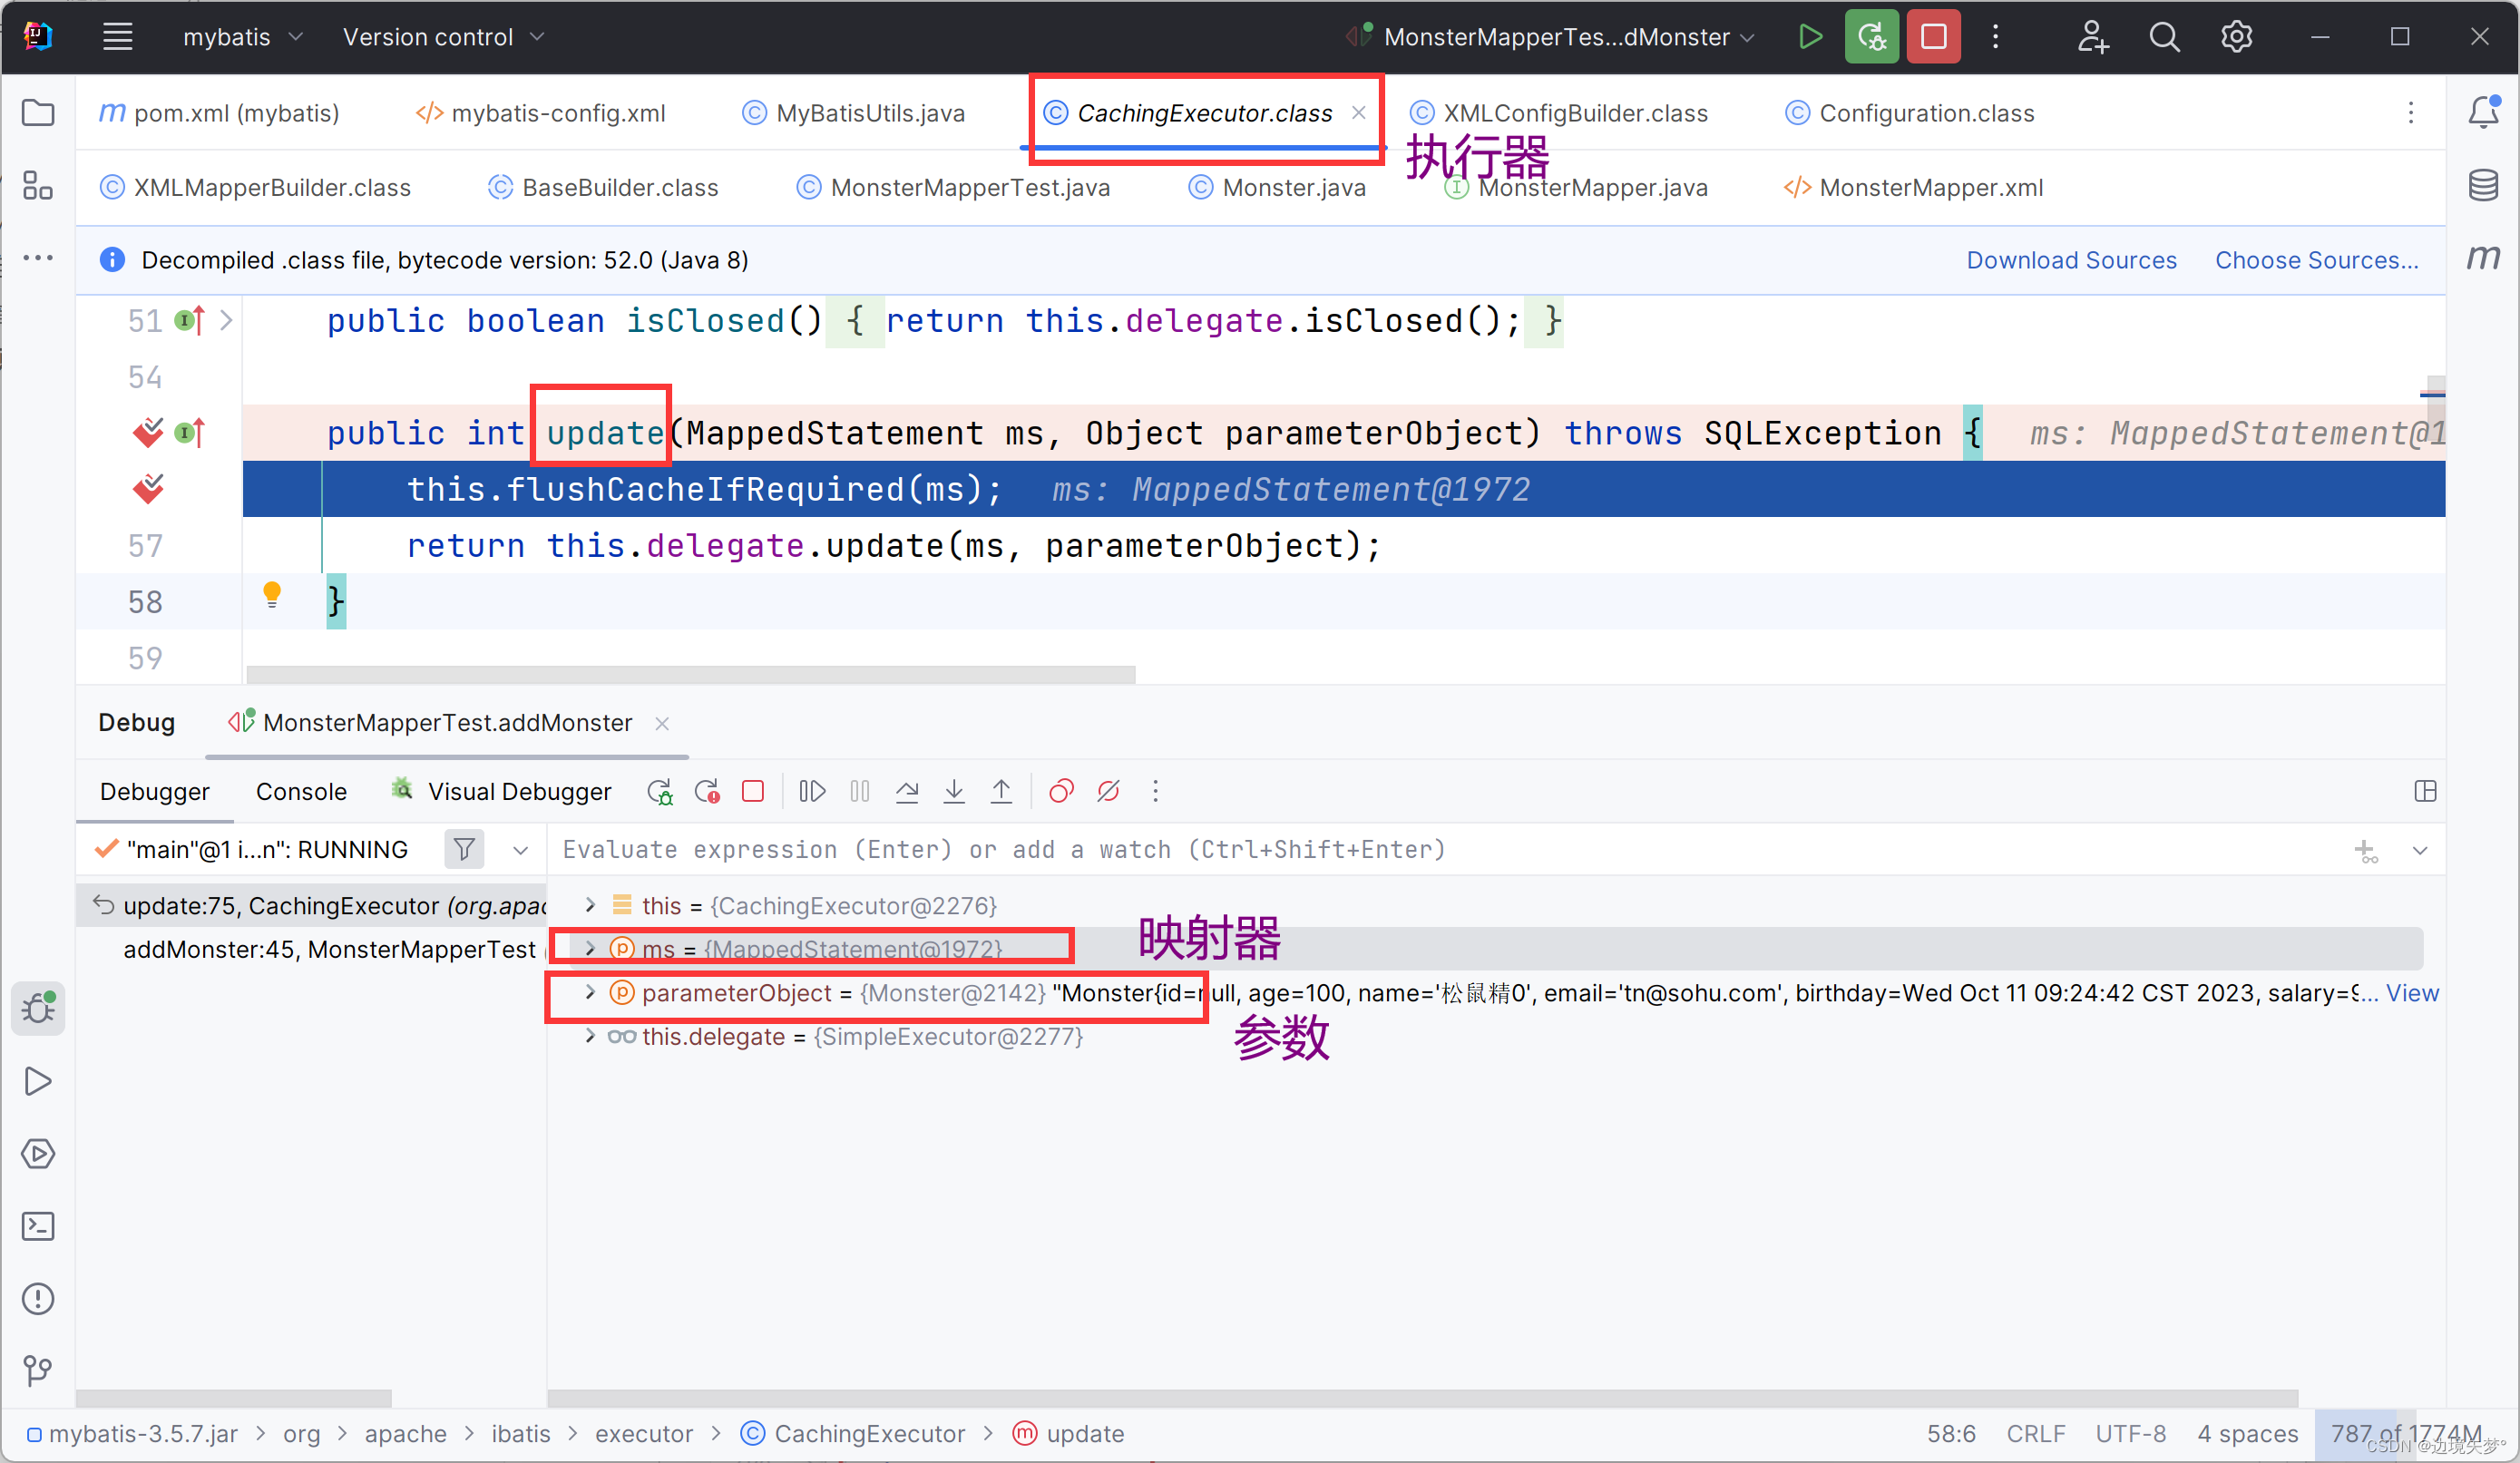The width and height of the screenshot is (2520, 1463).
Task: Click Download Sources link
Action: 2071,260
